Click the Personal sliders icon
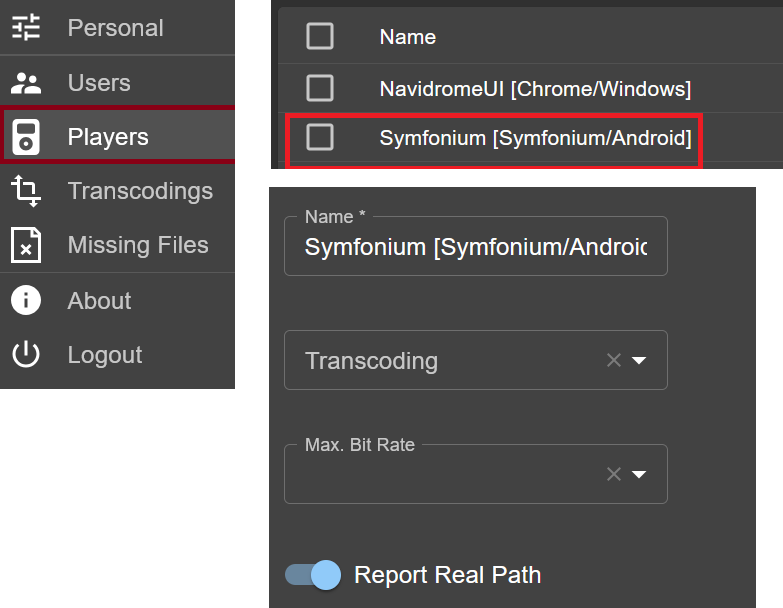783x608 pixels. pos(26,27)
